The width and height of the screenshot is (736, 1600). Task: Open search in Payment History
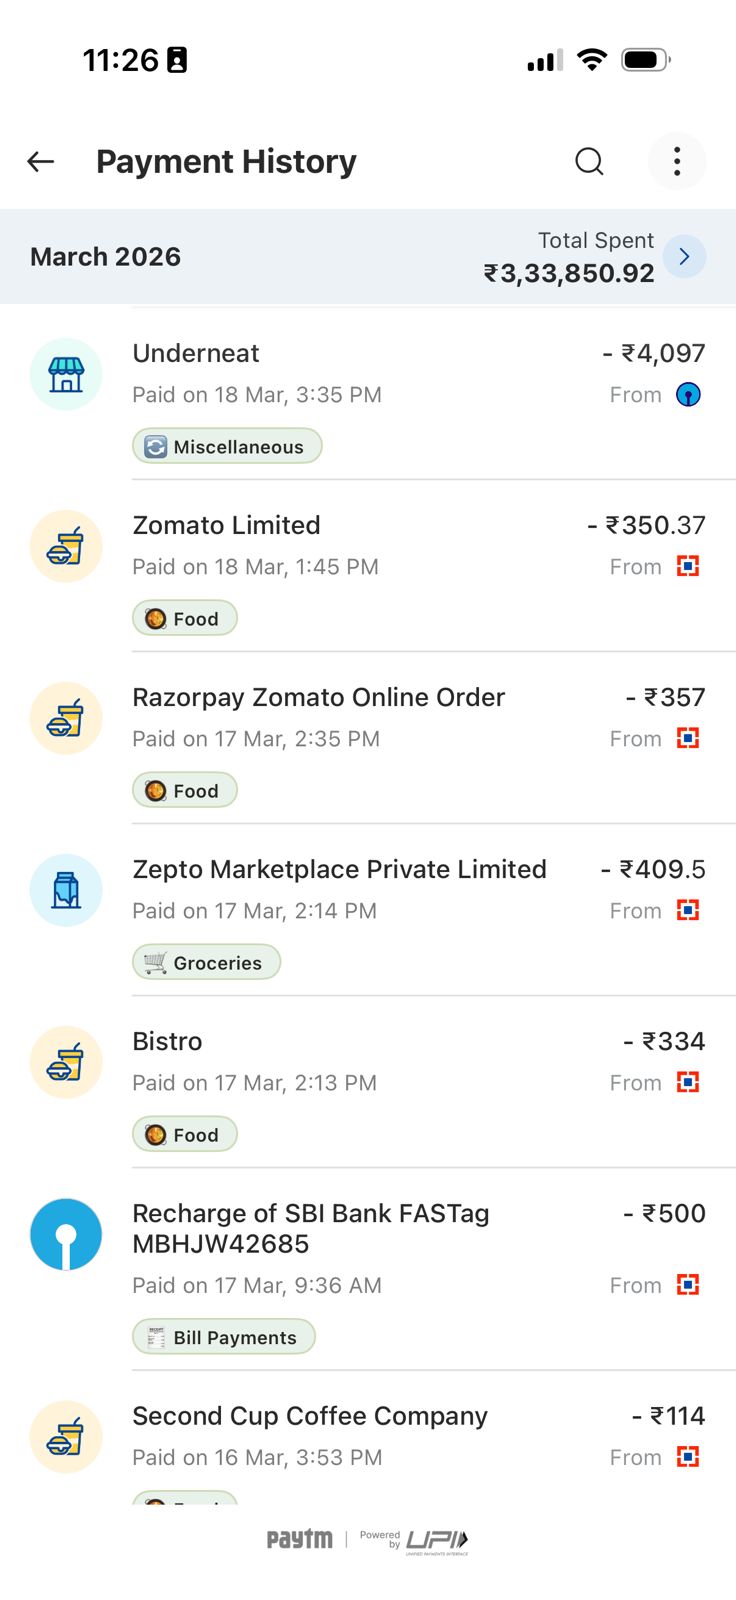pos(589,161)
